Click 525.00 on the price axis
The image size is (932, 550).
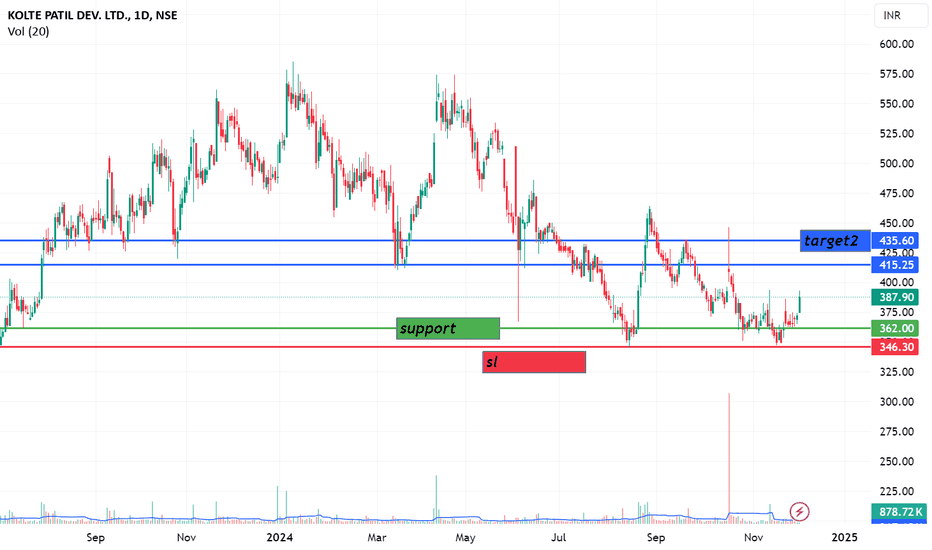(x=896, y=133)
